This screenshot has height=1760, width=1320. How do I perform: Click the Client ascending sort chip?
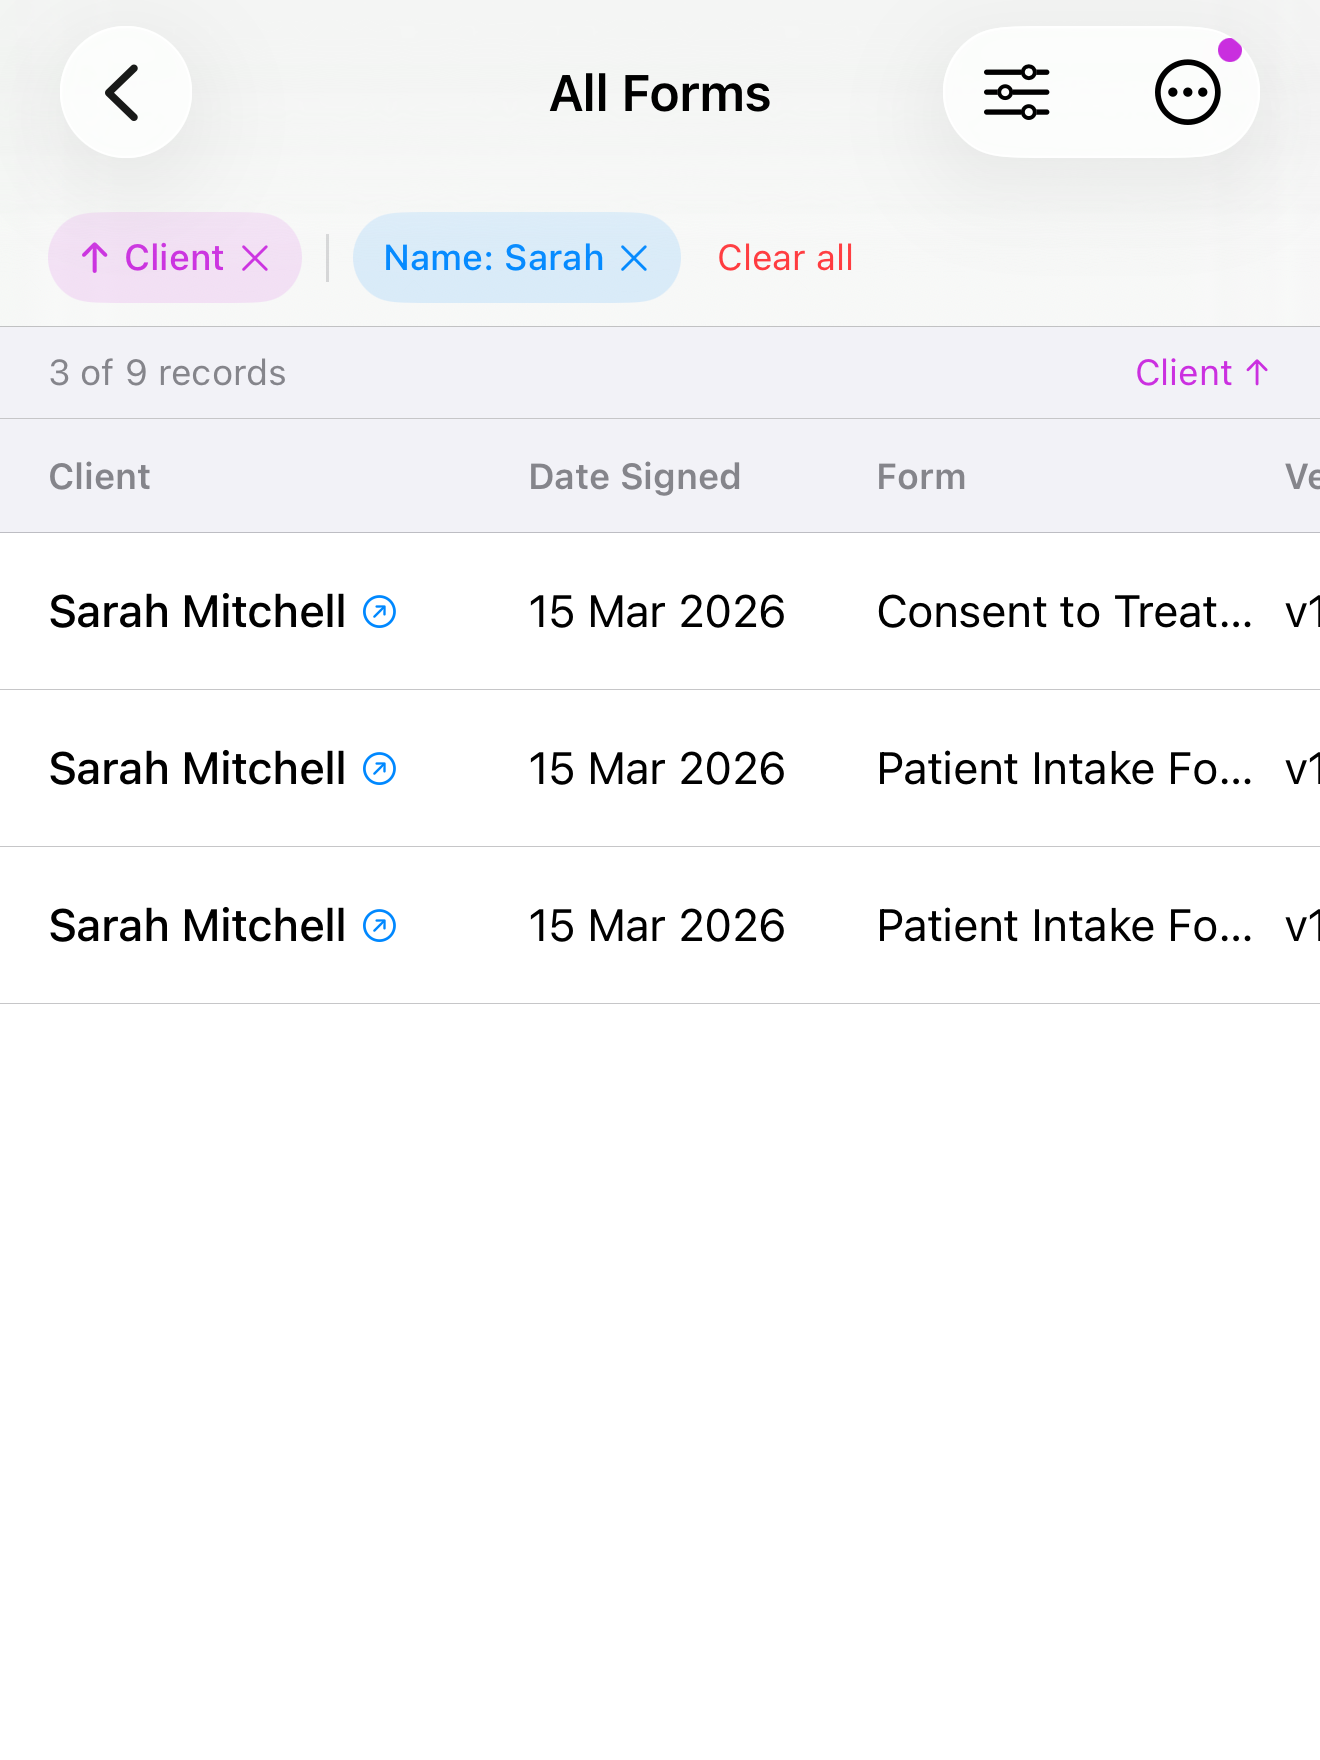click(x=155, y=258)
